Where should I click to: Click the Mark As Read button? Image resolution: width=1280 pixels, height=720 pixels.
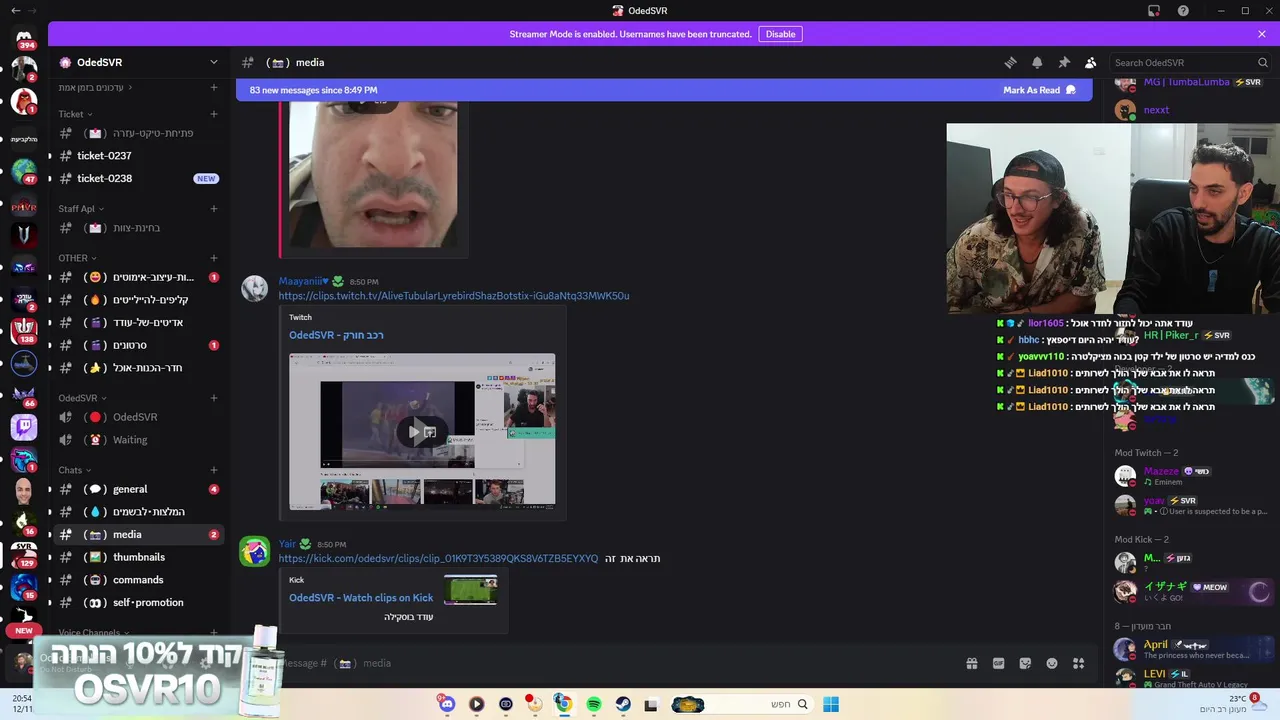1039,90
